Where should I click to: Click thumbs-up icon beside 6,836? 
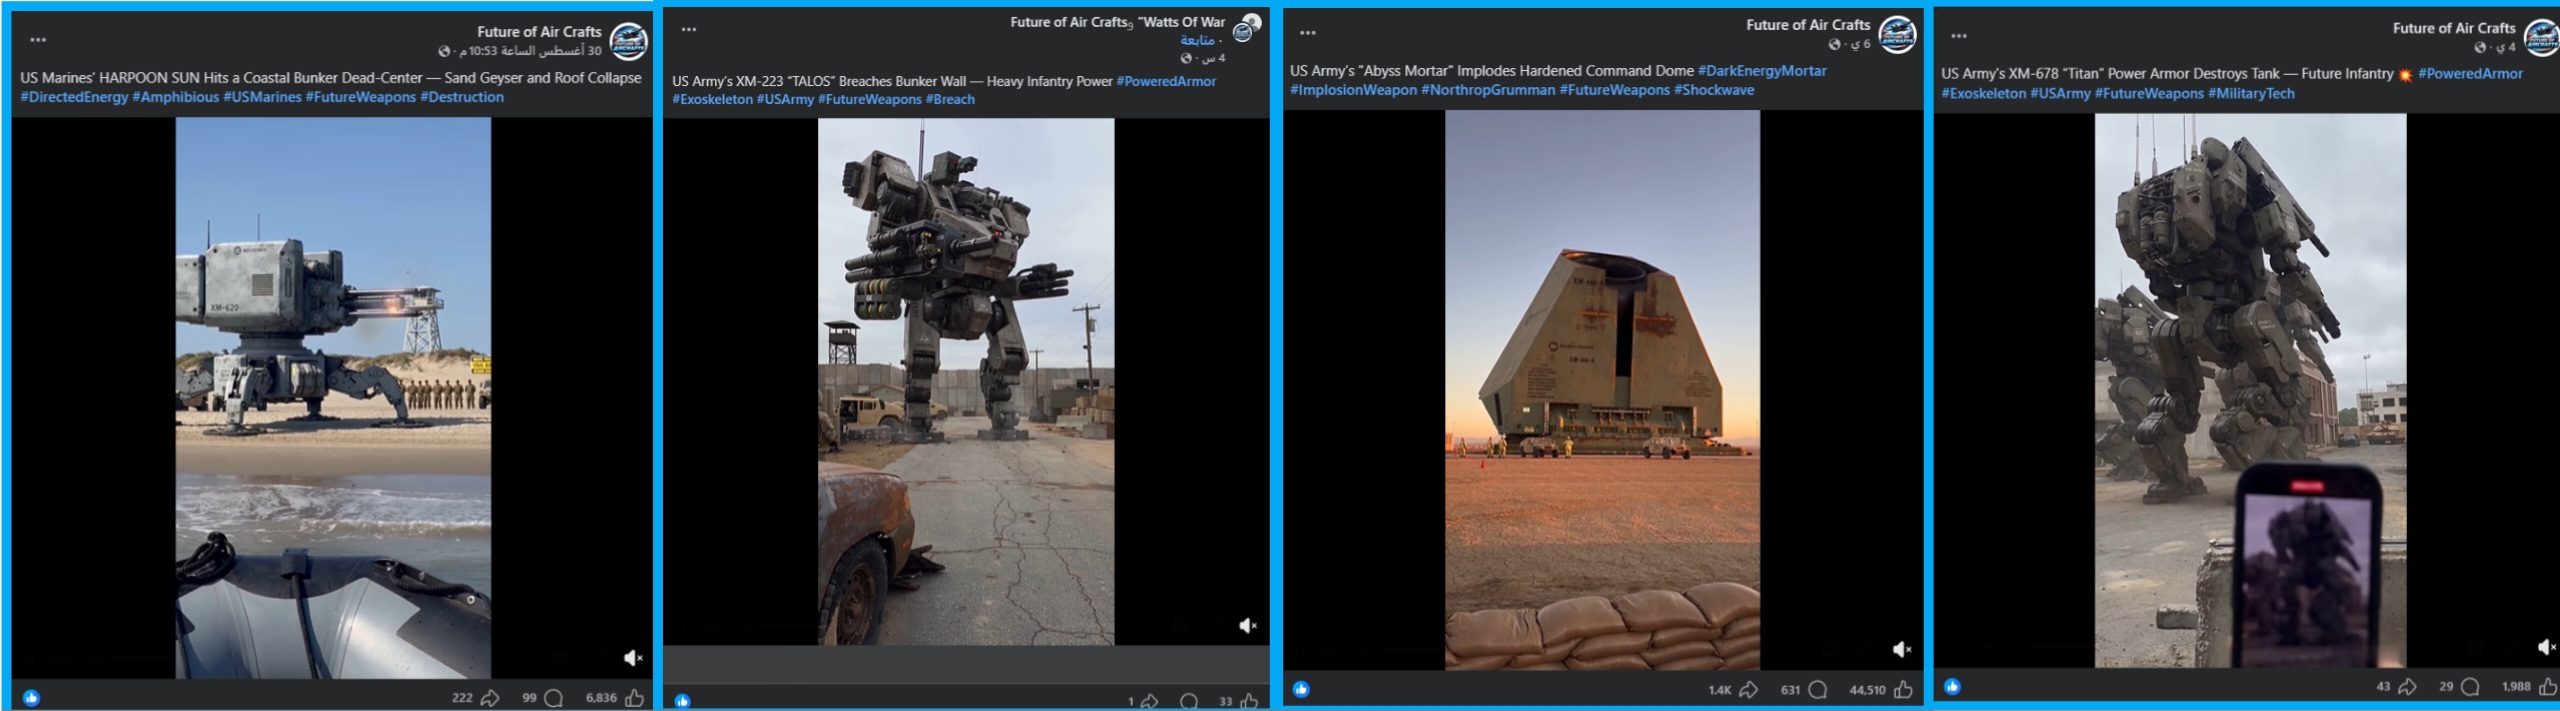[634, 698]
